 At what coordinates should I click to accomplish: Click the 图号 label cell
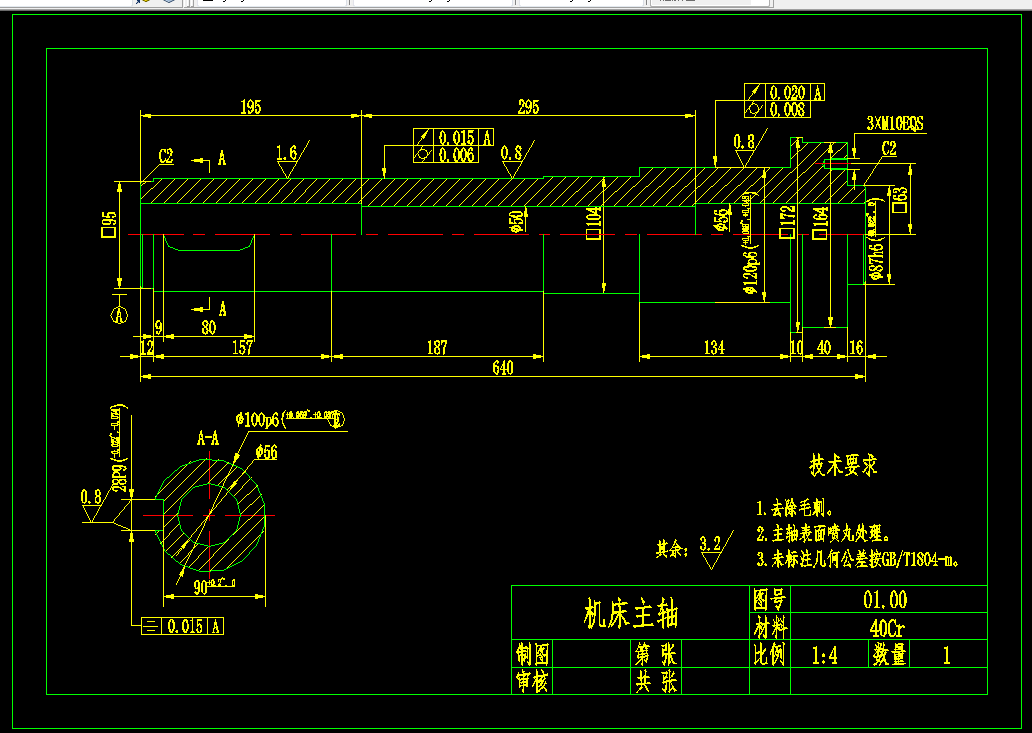(x=769, y=599)
